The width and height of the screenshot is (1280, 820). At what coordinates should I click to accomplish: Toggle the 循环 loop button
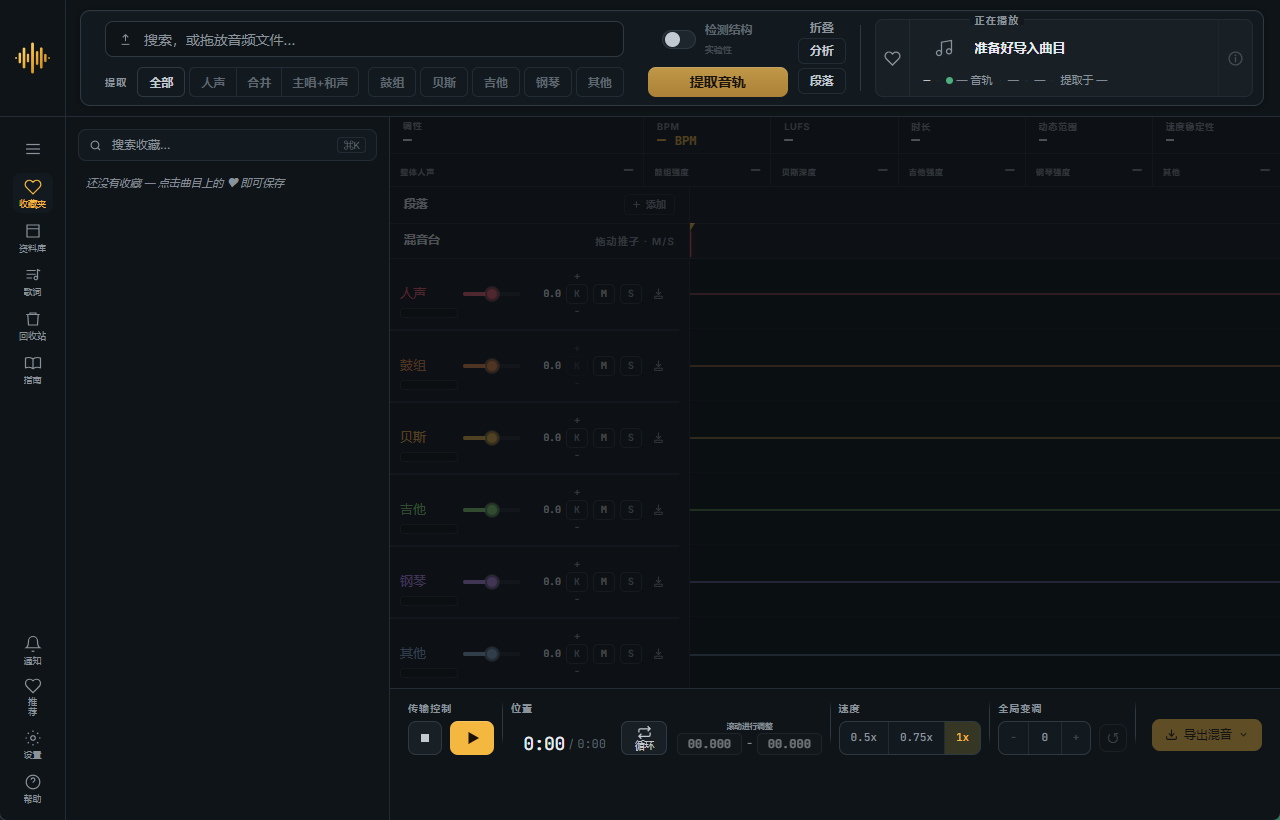tap(644, 738)
